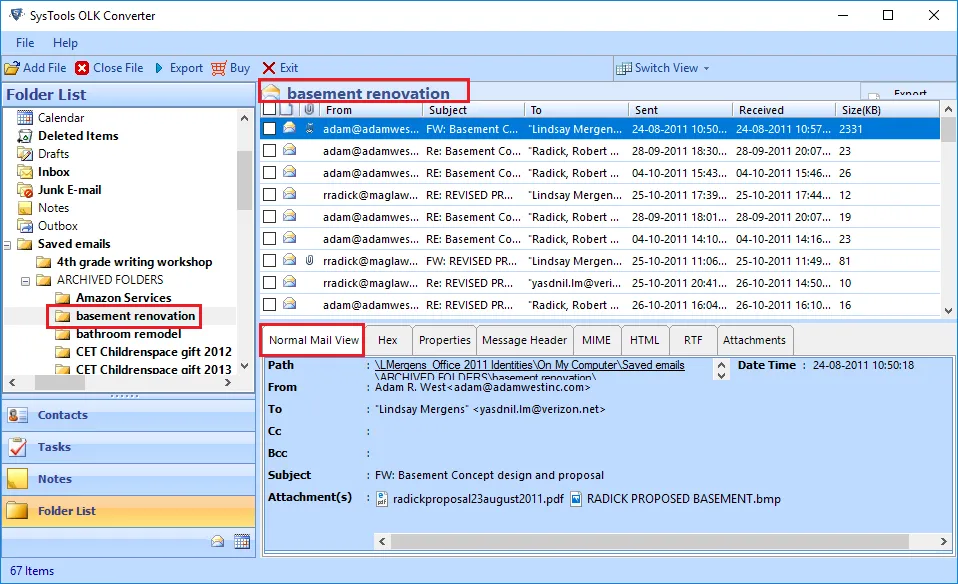The image size is (958, 584).
Task: Click the Switch View grid icon
Action: point(624,68)
